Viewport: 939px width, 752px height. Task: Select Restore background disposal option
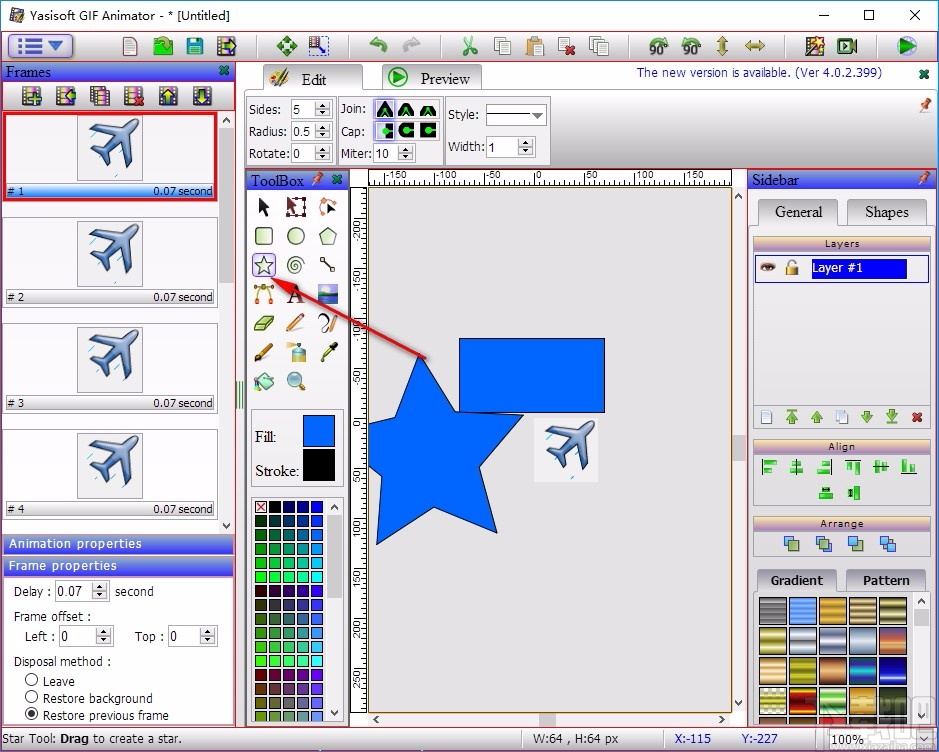coord(32,697)
